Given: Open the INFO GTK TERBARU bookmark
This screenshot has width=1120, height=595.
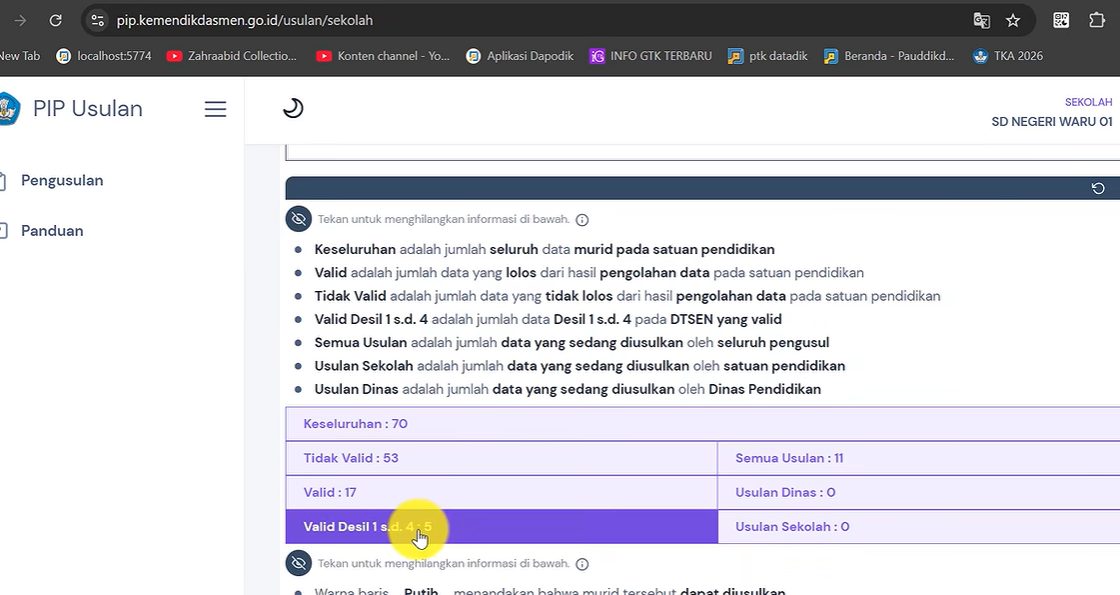Looking at the screenshot, I should coord(651,56).
